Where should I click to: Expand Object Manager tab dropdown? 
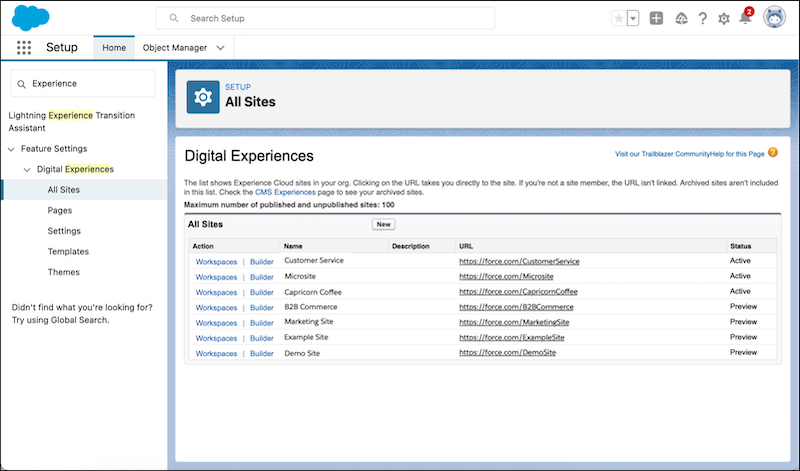point(221,48)
